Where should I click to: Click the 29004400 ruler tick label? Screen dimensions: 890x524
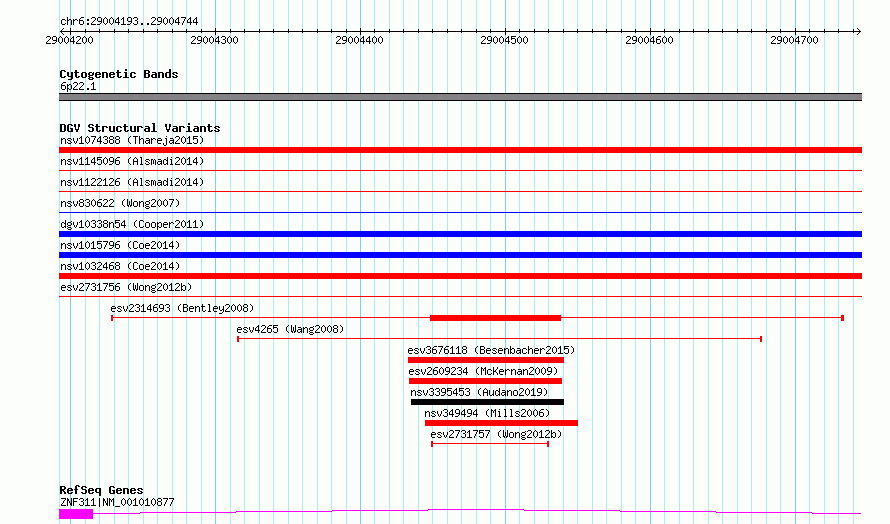click(359, 40)
